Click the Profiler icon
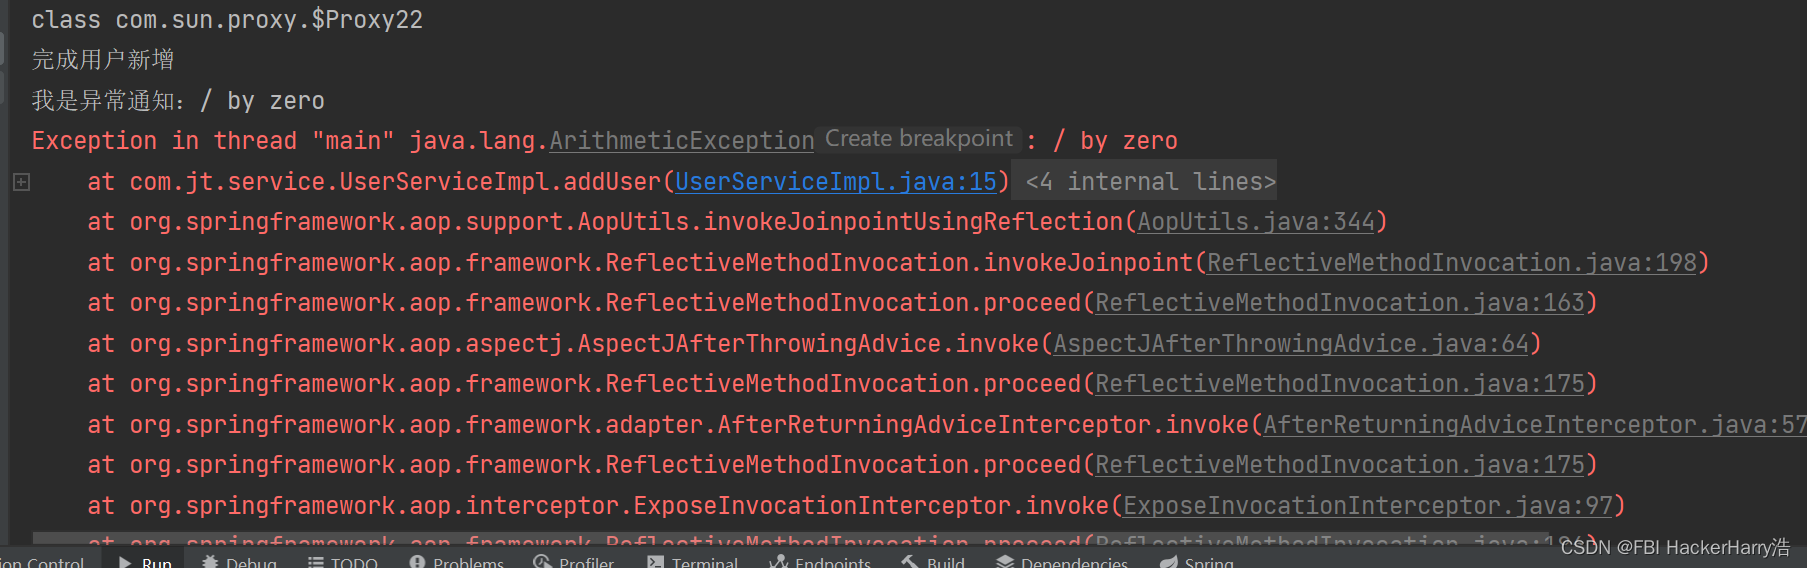Viewport: 1807px width, 568px height. pos(543,562)
